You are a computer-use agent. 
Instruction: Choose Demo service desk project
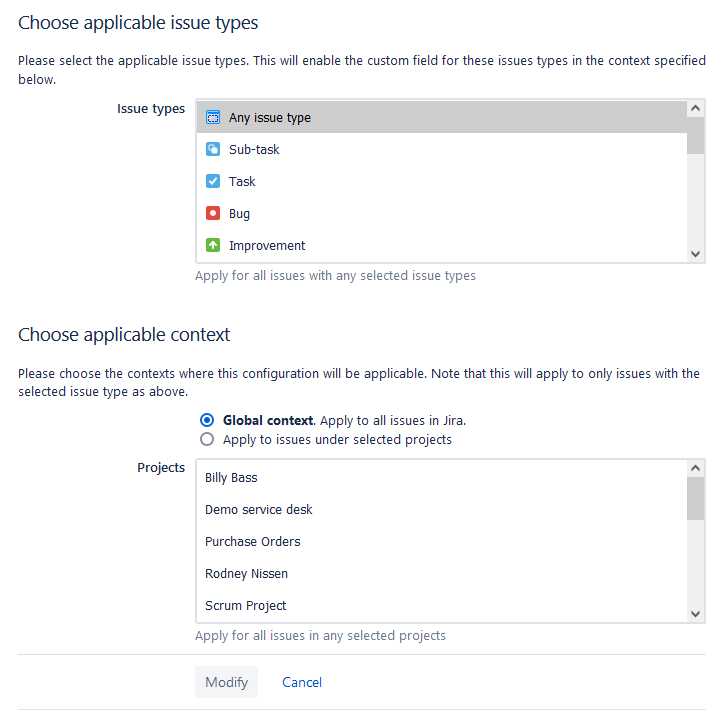coord(258,510)
